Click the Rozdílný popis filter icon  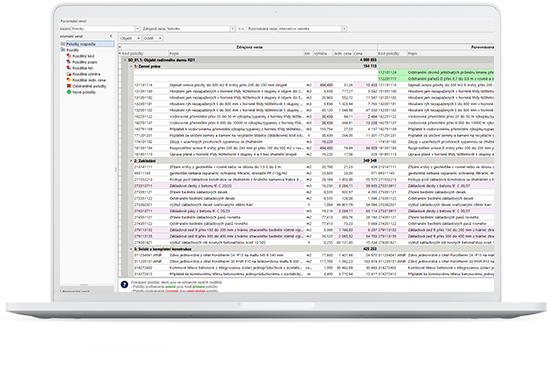pyautogui.click(x=69, y=62)
